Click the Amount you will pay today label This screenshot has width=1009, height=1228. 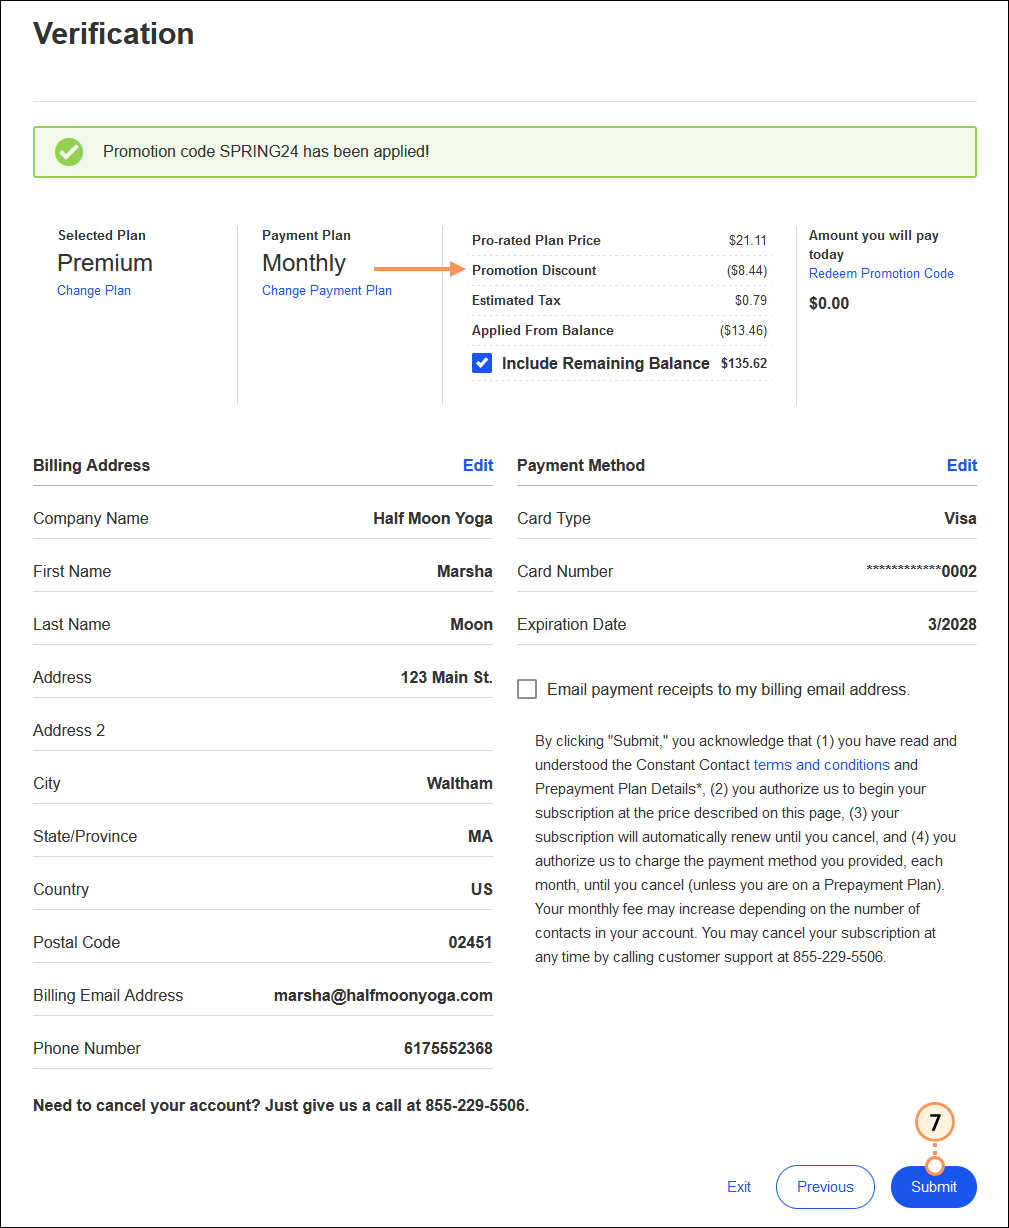pyautogui.click(x=874, y=245)
